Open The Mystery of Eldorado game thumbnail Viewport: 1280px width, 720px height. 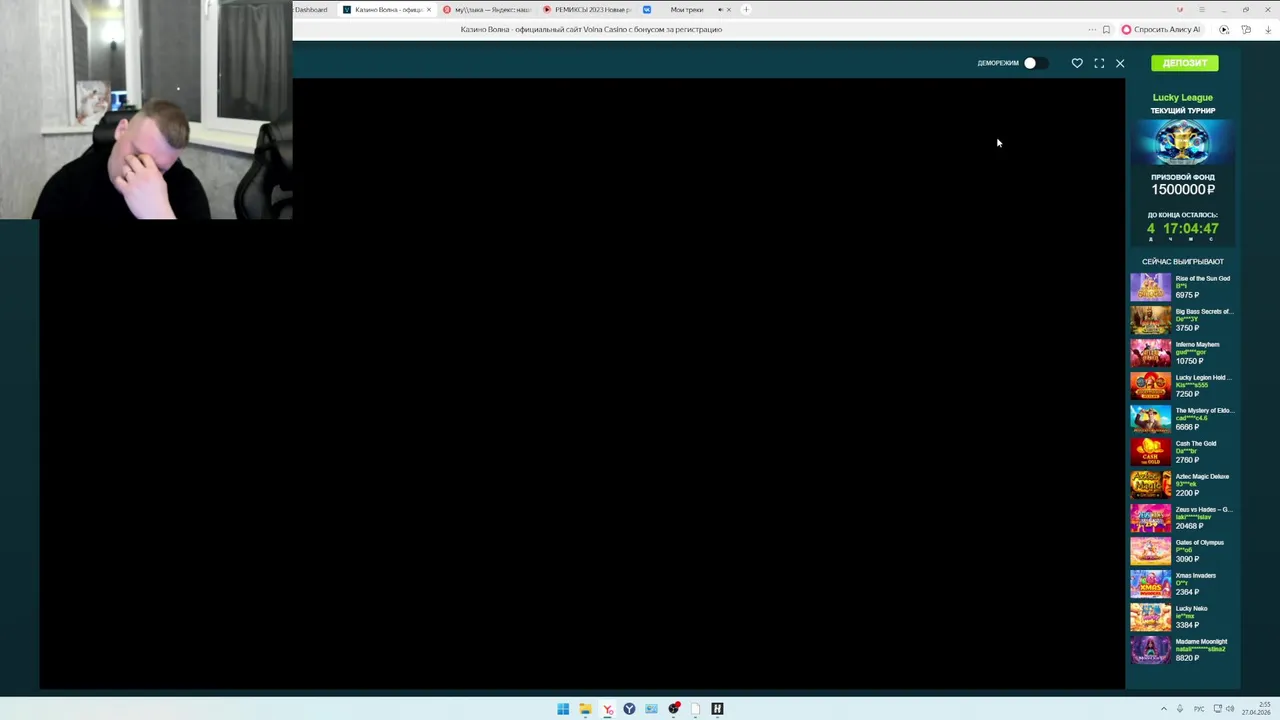(1150, 419)
